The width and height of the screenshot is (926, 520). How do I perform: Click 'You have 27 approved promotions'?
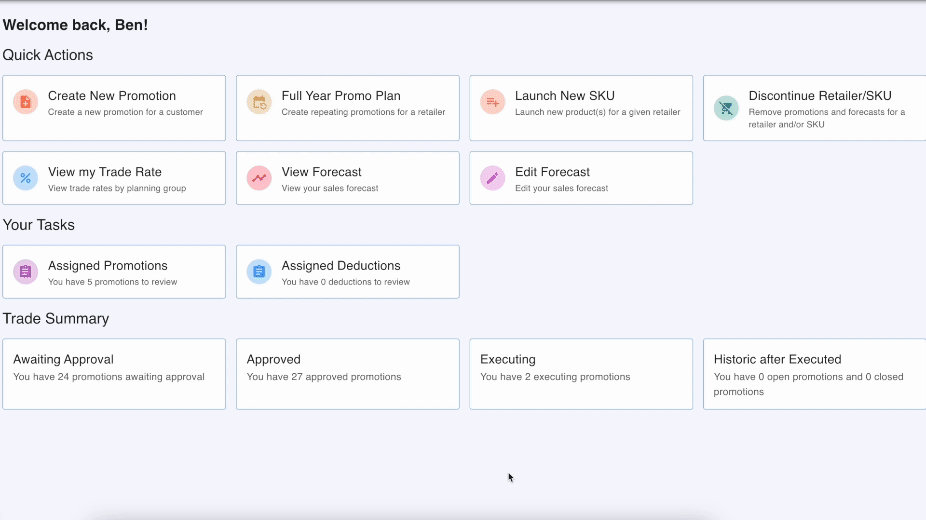324,377
